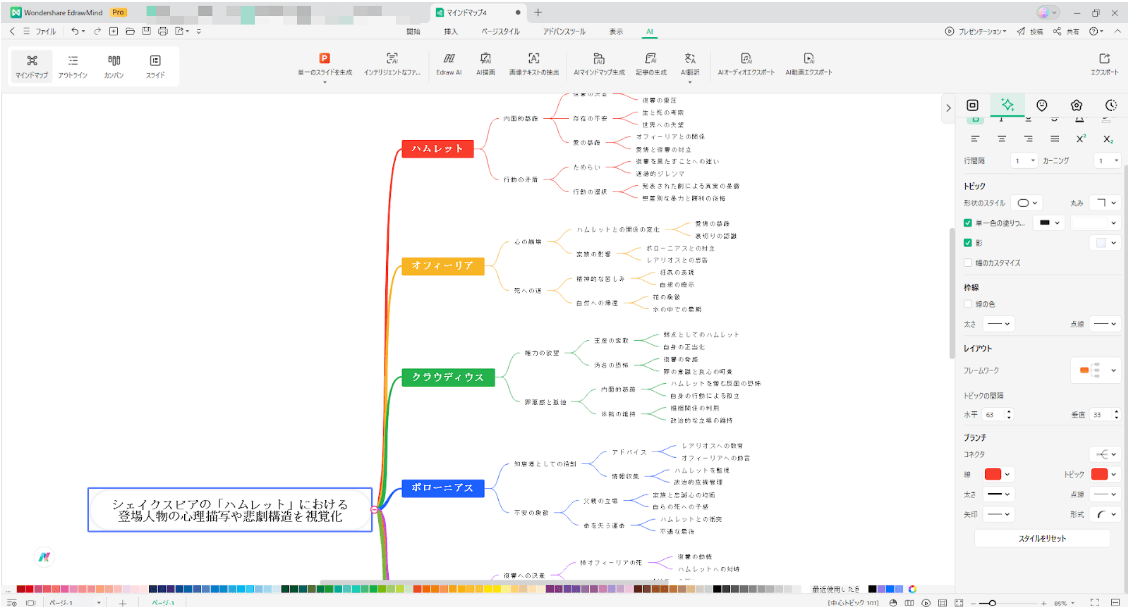Open the Start (開始) ribbon tab
Viewport: 1128px width, 607px height.
click(x=413, y=32)
